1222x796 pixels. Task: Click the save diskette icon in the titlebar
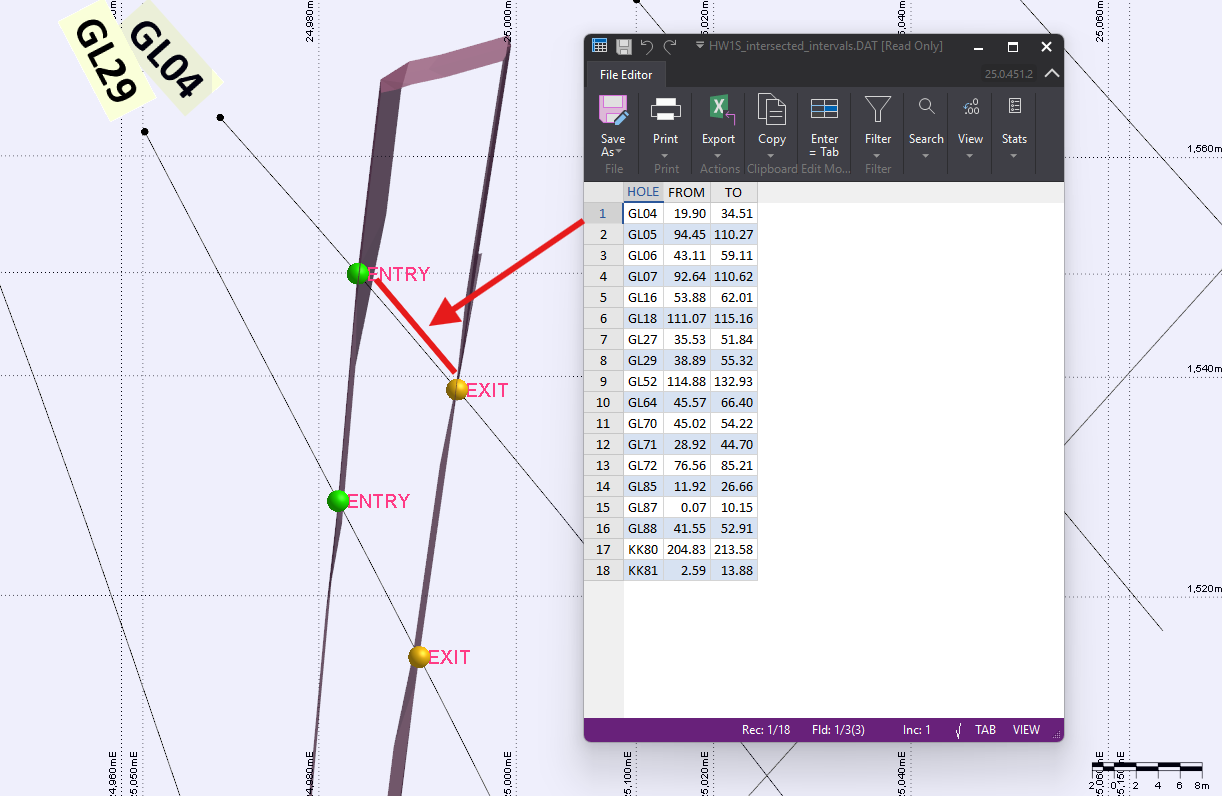click(623, 45)
